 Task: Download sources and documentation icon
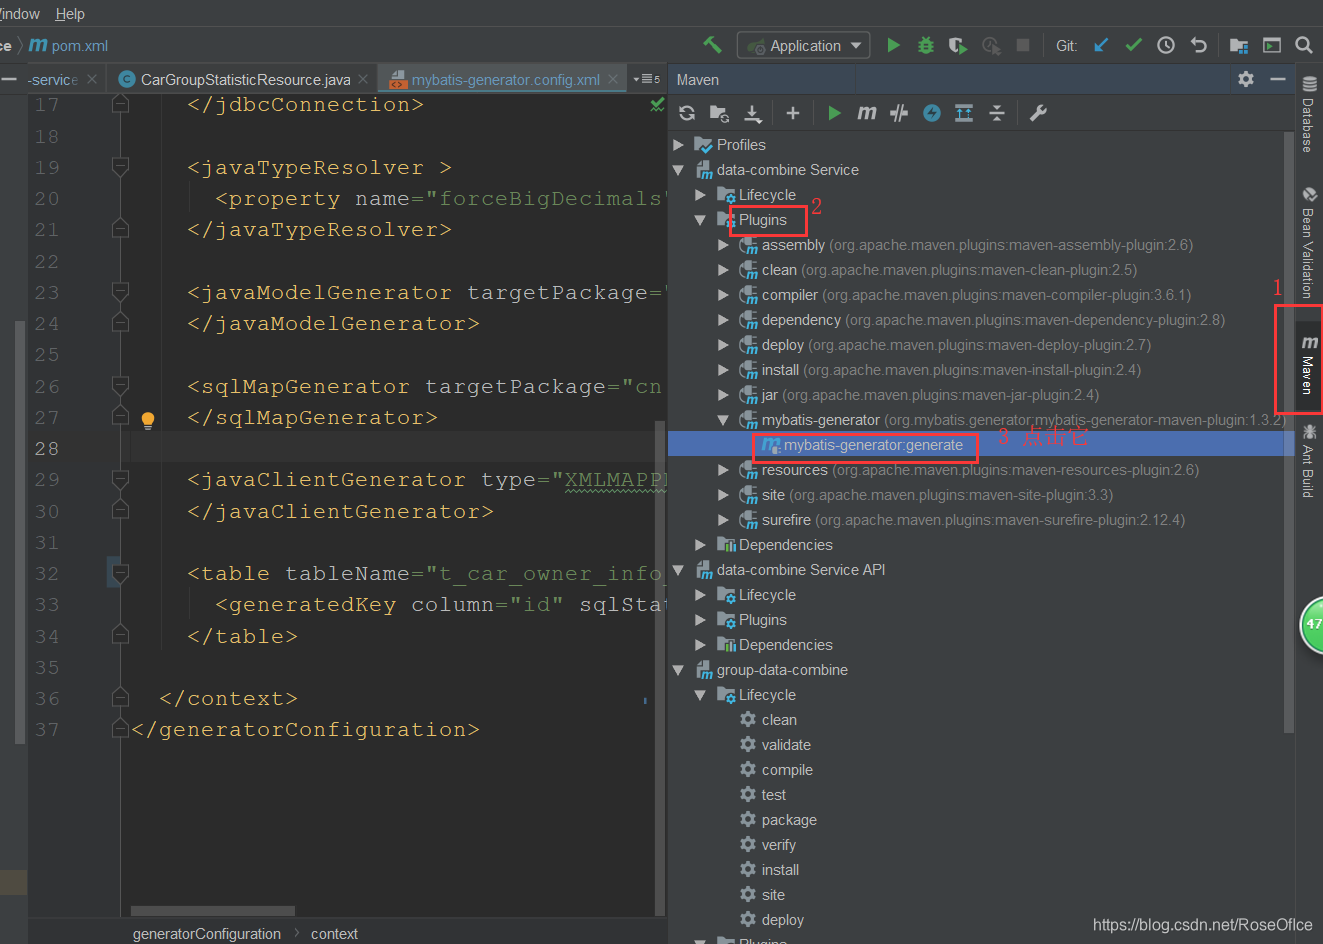tap(753, 113)
